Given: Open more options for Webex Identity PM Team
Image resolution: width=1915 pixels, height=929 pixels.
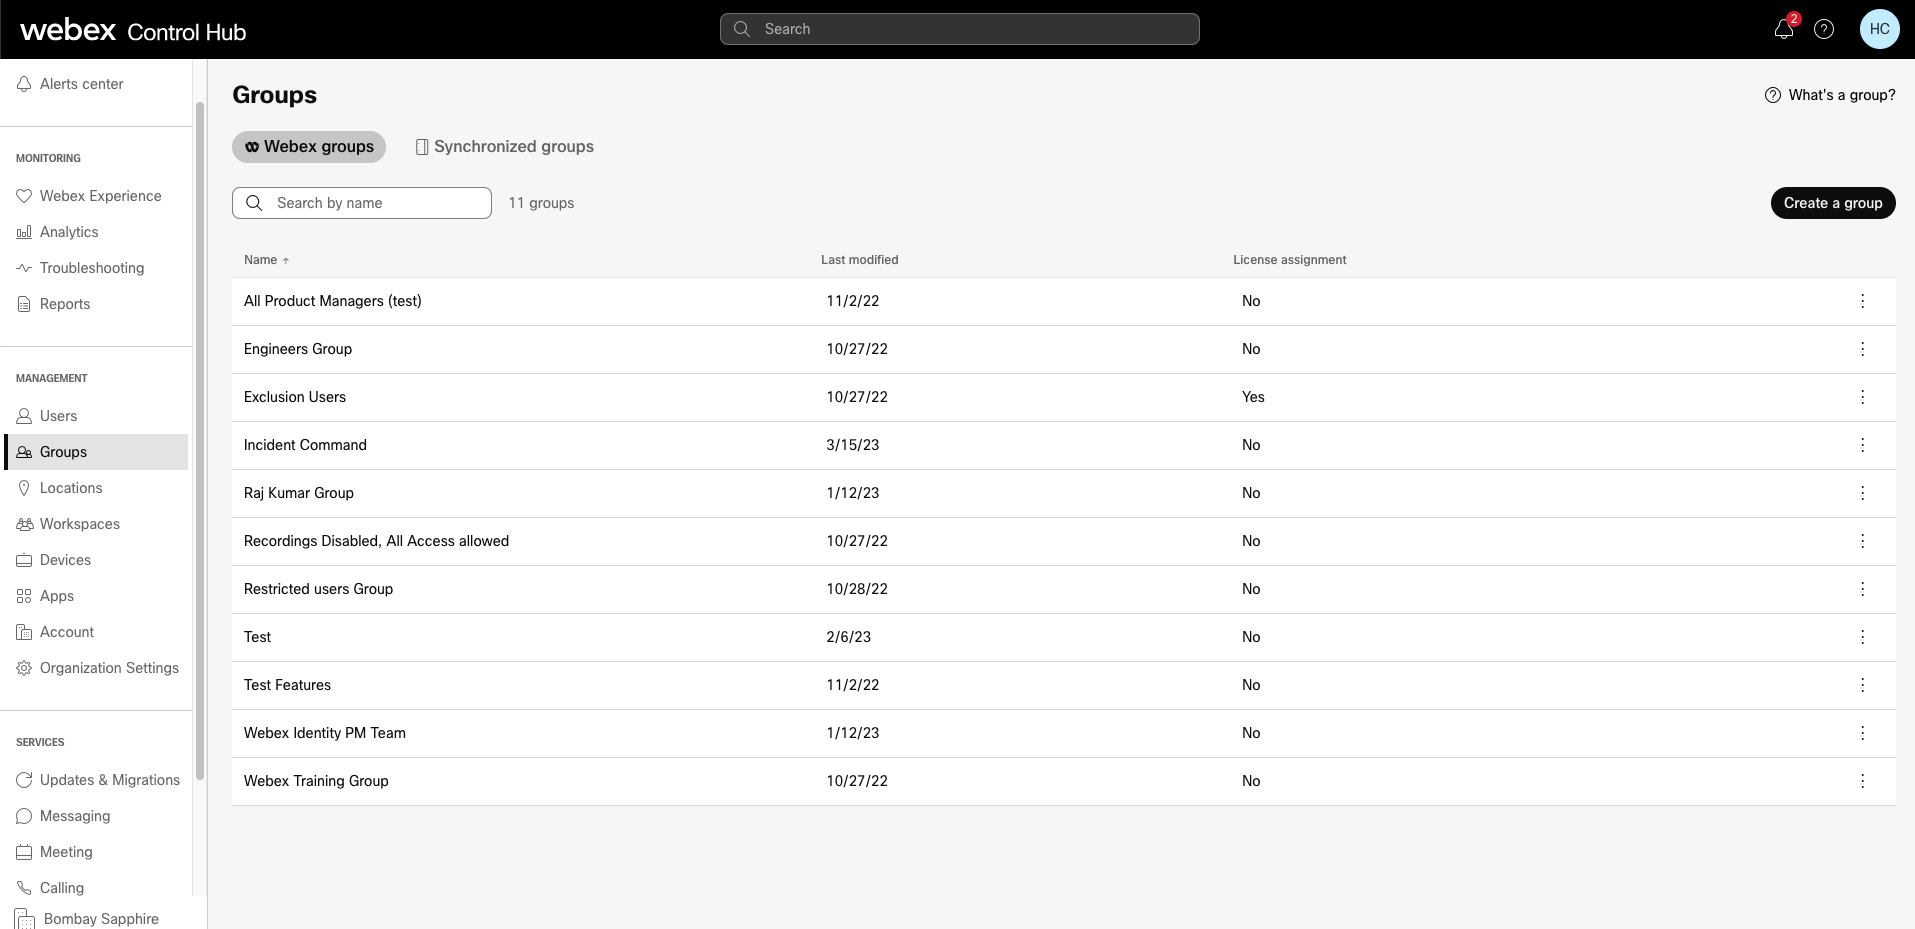Looking at the screenshot, I should point(1862,733).
